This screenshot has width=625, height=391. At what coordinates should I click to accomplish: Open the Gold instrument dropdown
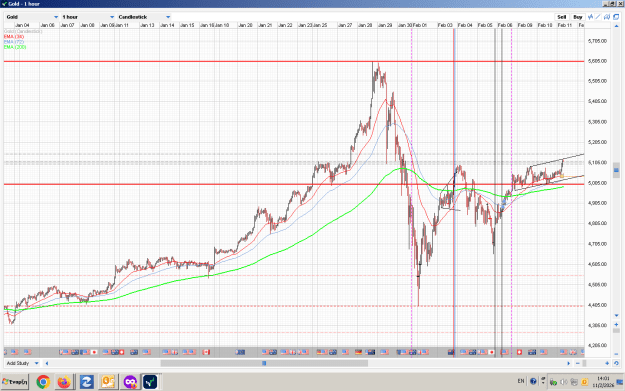(32, 17)
